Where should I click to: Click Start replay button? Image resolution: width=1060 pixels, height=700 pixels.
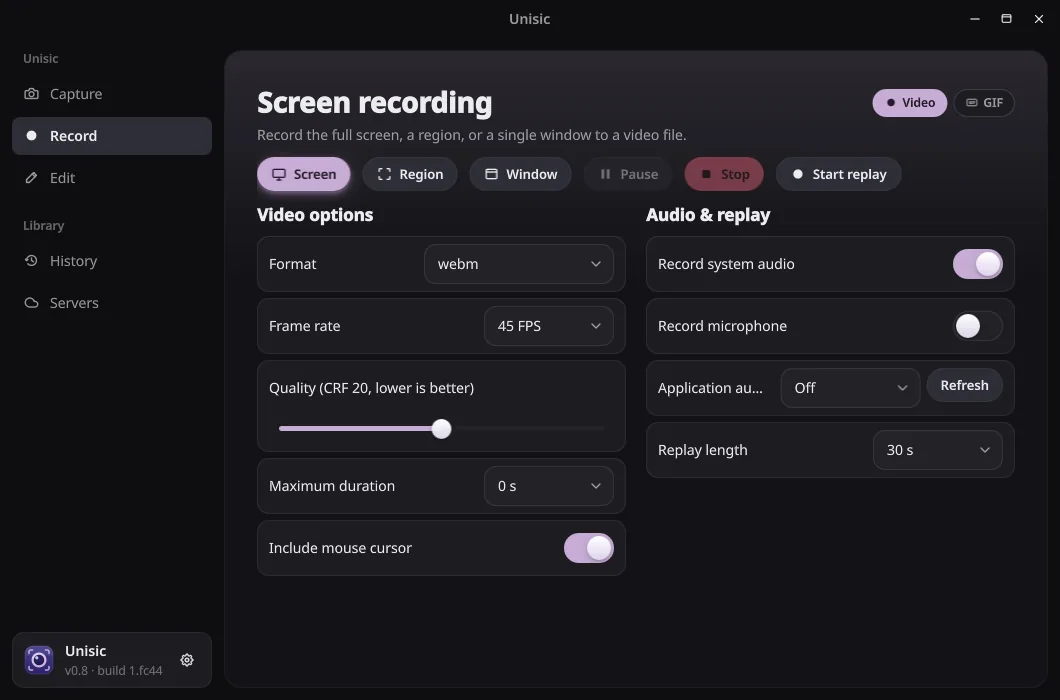(838, 174)
